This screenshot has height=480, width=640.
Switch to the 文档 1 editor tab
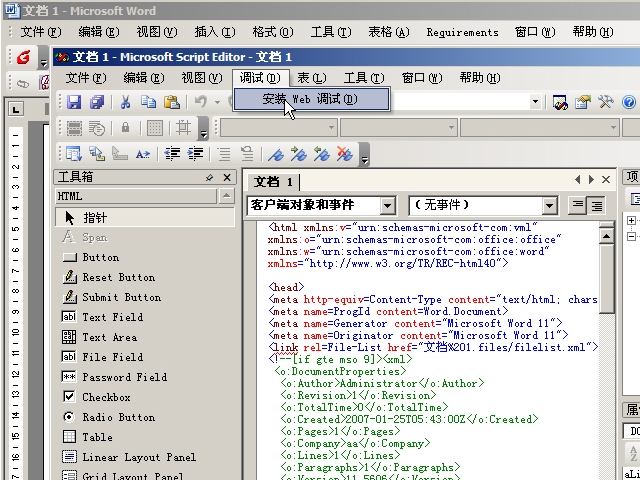click(x=273, y=182)
